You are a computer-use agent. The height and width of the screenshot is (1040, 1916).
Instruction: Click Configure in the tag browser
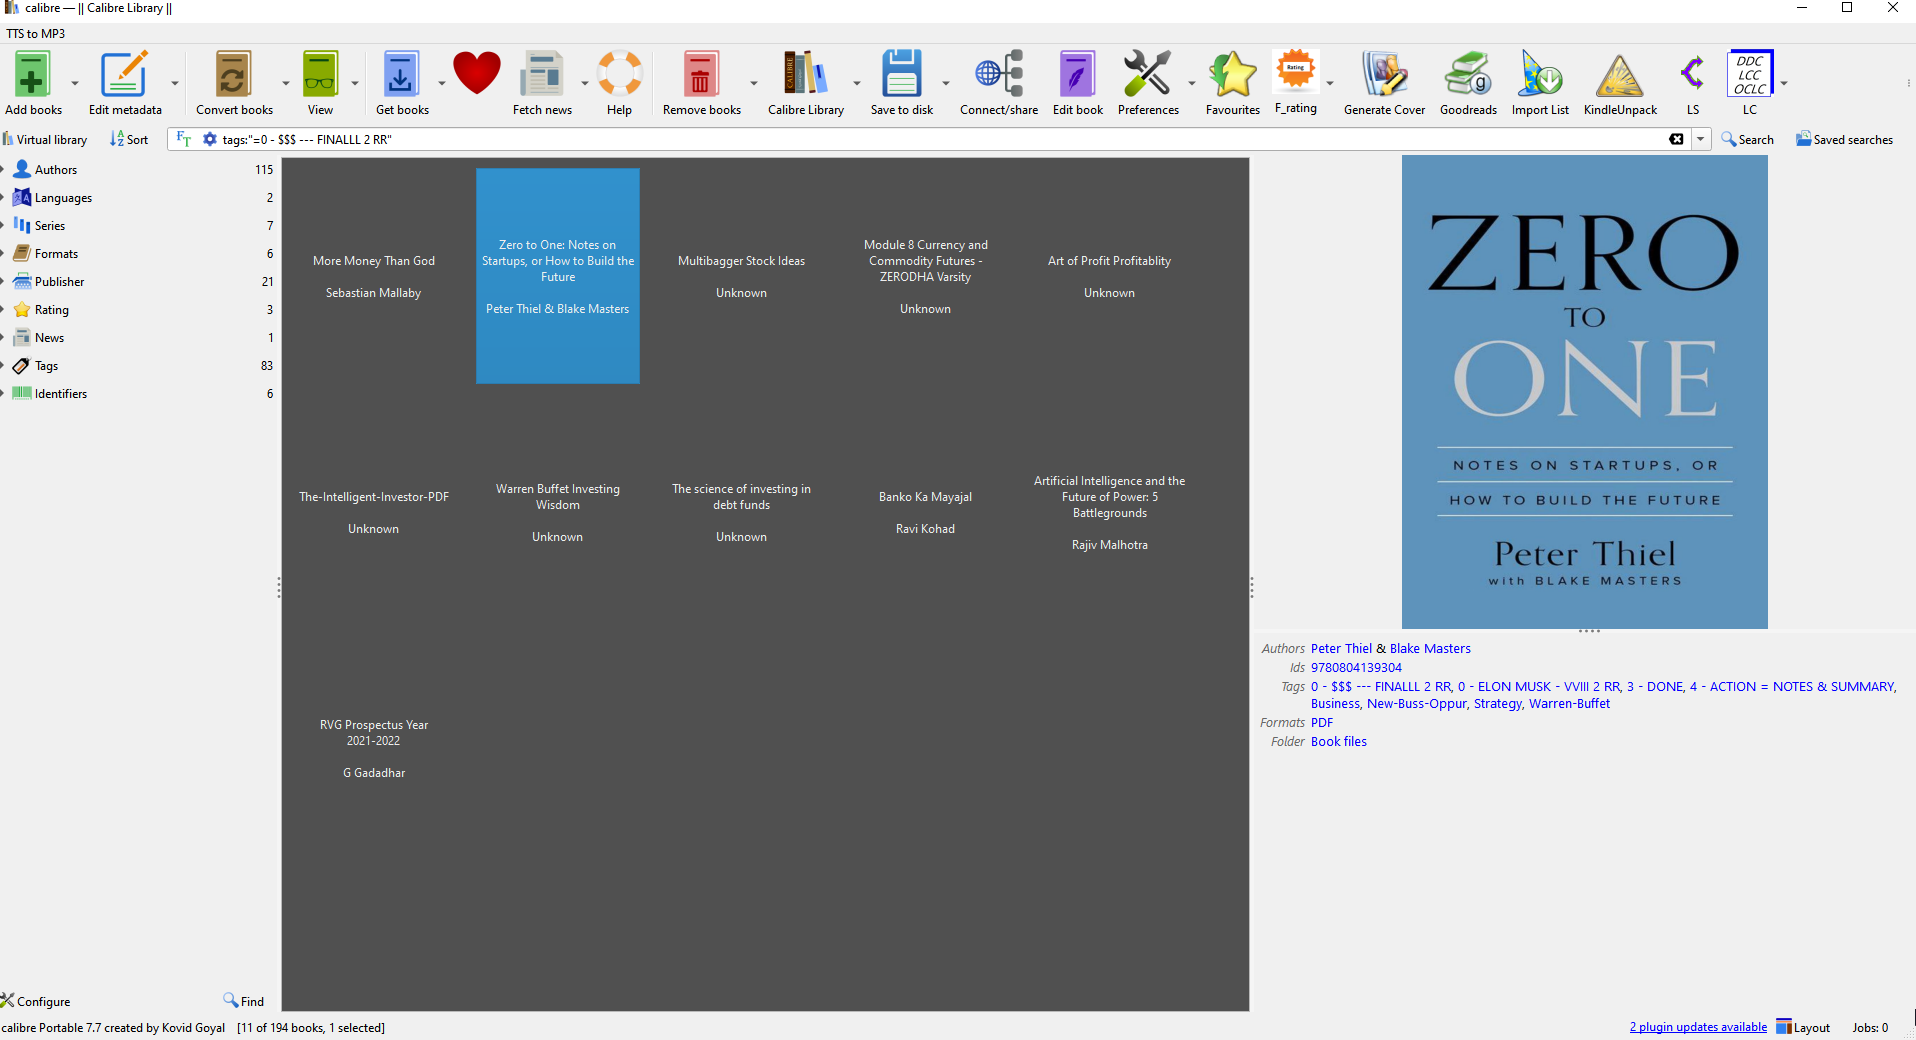coord(36,1001)
